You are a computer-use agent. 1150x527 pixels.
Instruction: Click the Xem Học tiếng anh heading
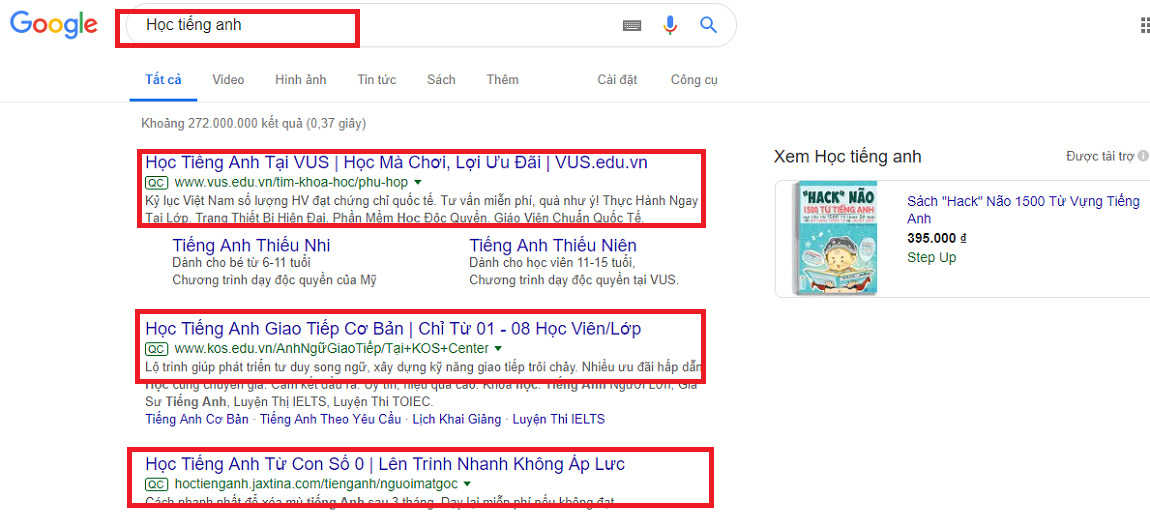[x=848, y=156]
